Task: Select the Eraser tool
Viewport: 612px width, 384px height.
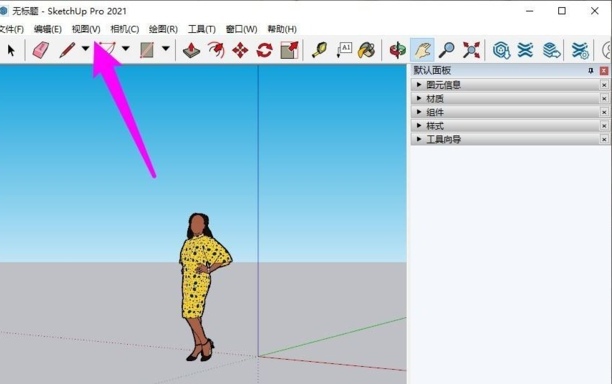Action: click(x=41, y=50)
